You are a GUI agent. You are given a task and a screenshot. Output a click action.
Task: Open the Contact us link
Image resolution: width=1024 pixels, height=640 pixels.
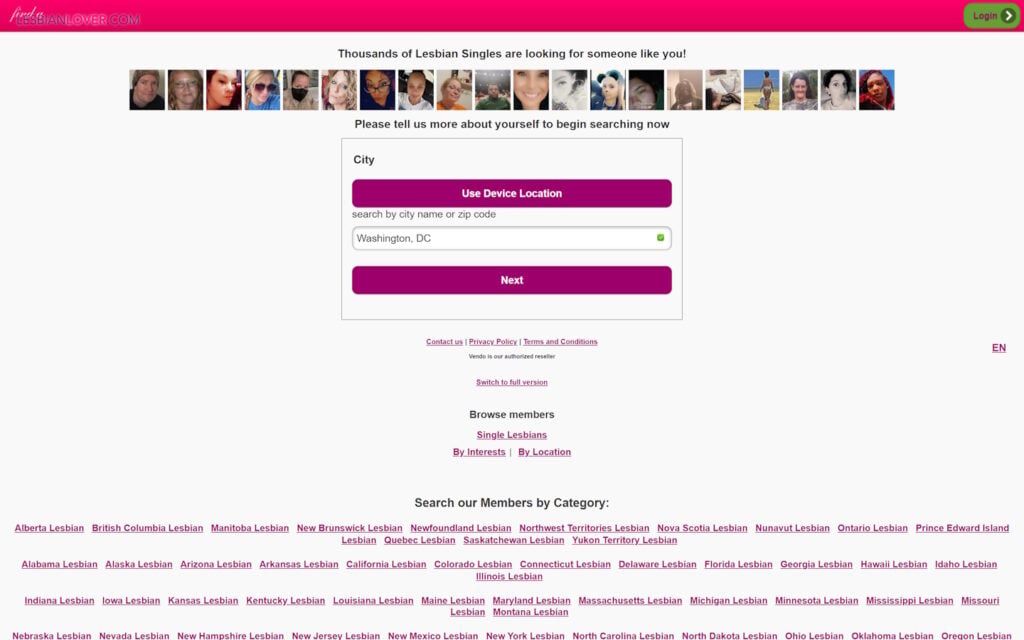444,342
